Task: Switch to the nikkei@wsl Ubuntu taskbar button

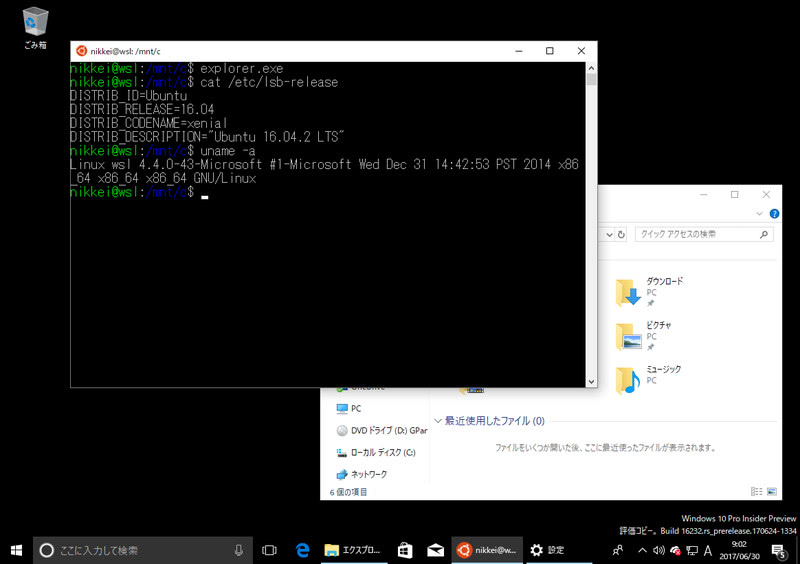Action: tap(487, 550)
